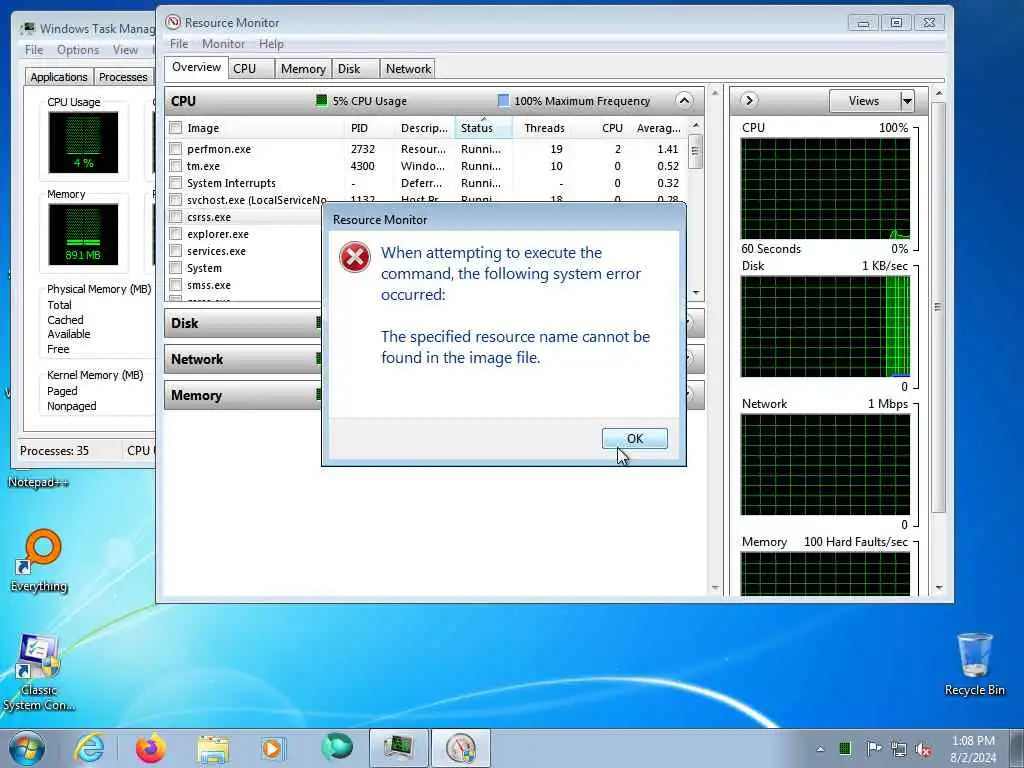1024x768 pixels.
Task: Open the taskbar clock and date
Action: tap(973, 749)
